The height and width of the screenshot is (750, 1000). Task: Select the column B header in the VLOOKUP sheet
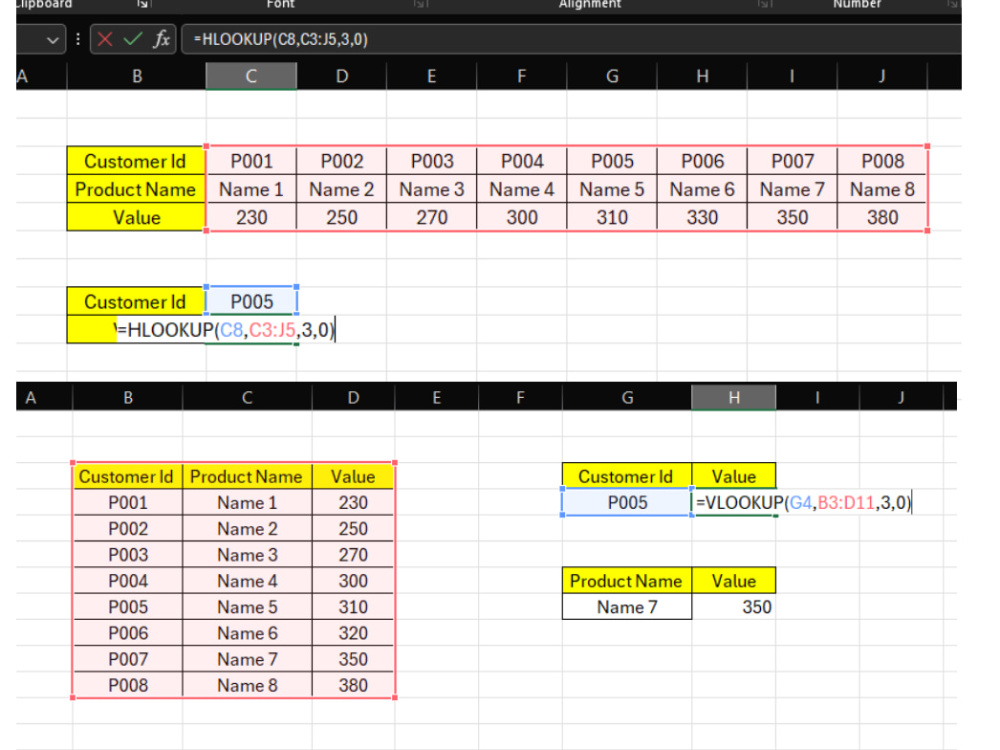tap(128, 398)
